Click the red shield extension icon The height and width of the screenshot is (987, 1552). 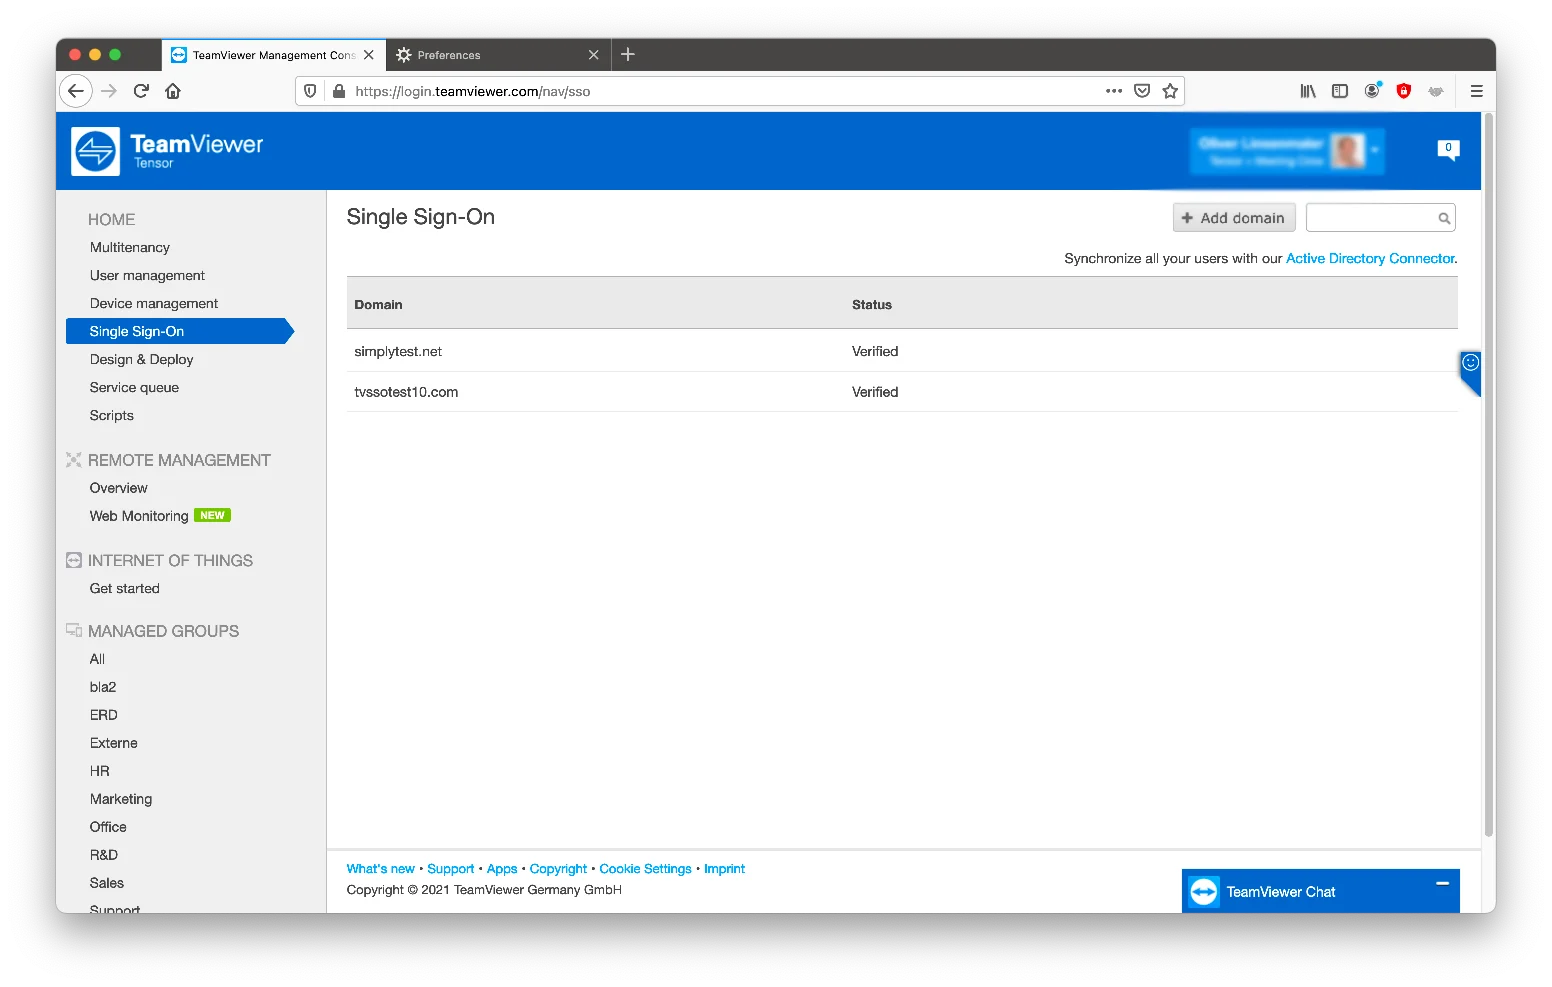coord(1404,91)
